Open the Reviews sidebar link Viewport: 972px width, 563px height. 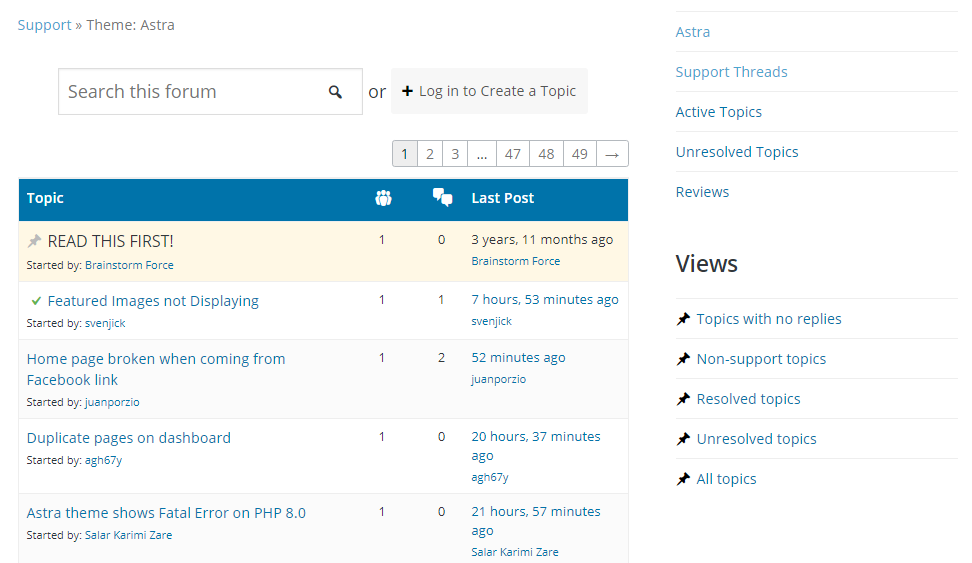702,192
